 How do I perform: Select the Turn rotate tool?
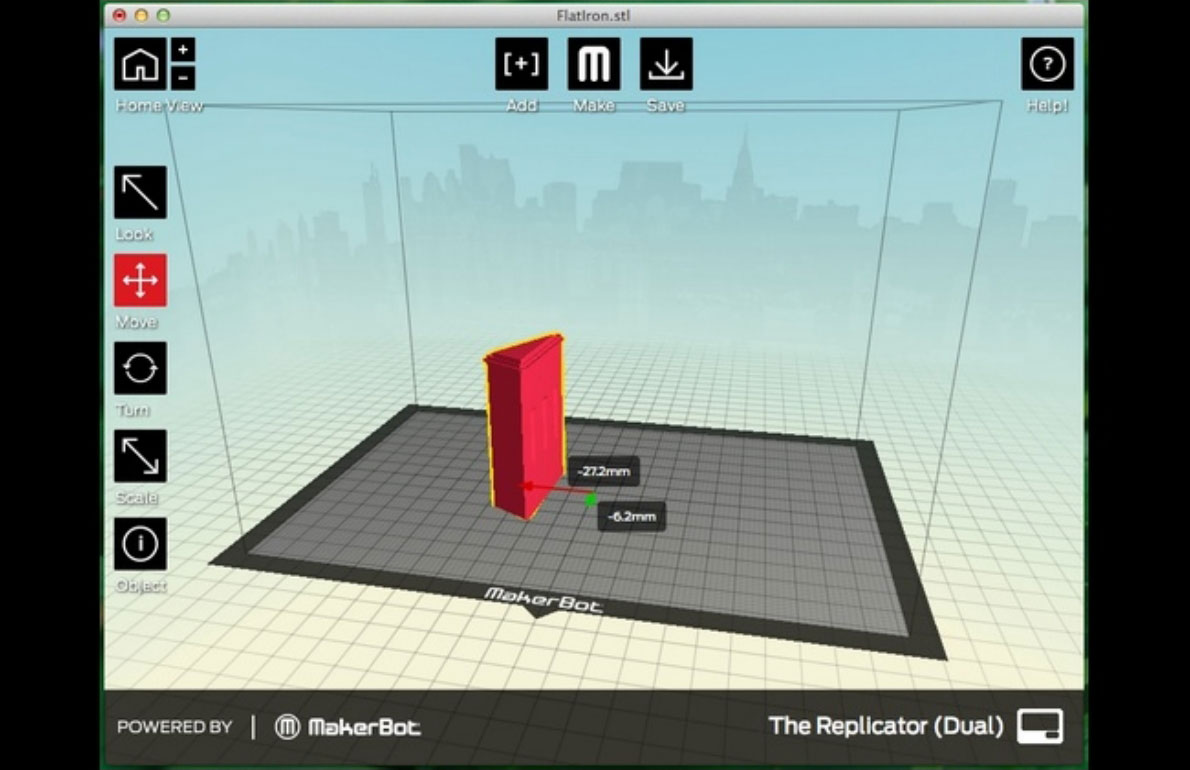click(140, 368)
